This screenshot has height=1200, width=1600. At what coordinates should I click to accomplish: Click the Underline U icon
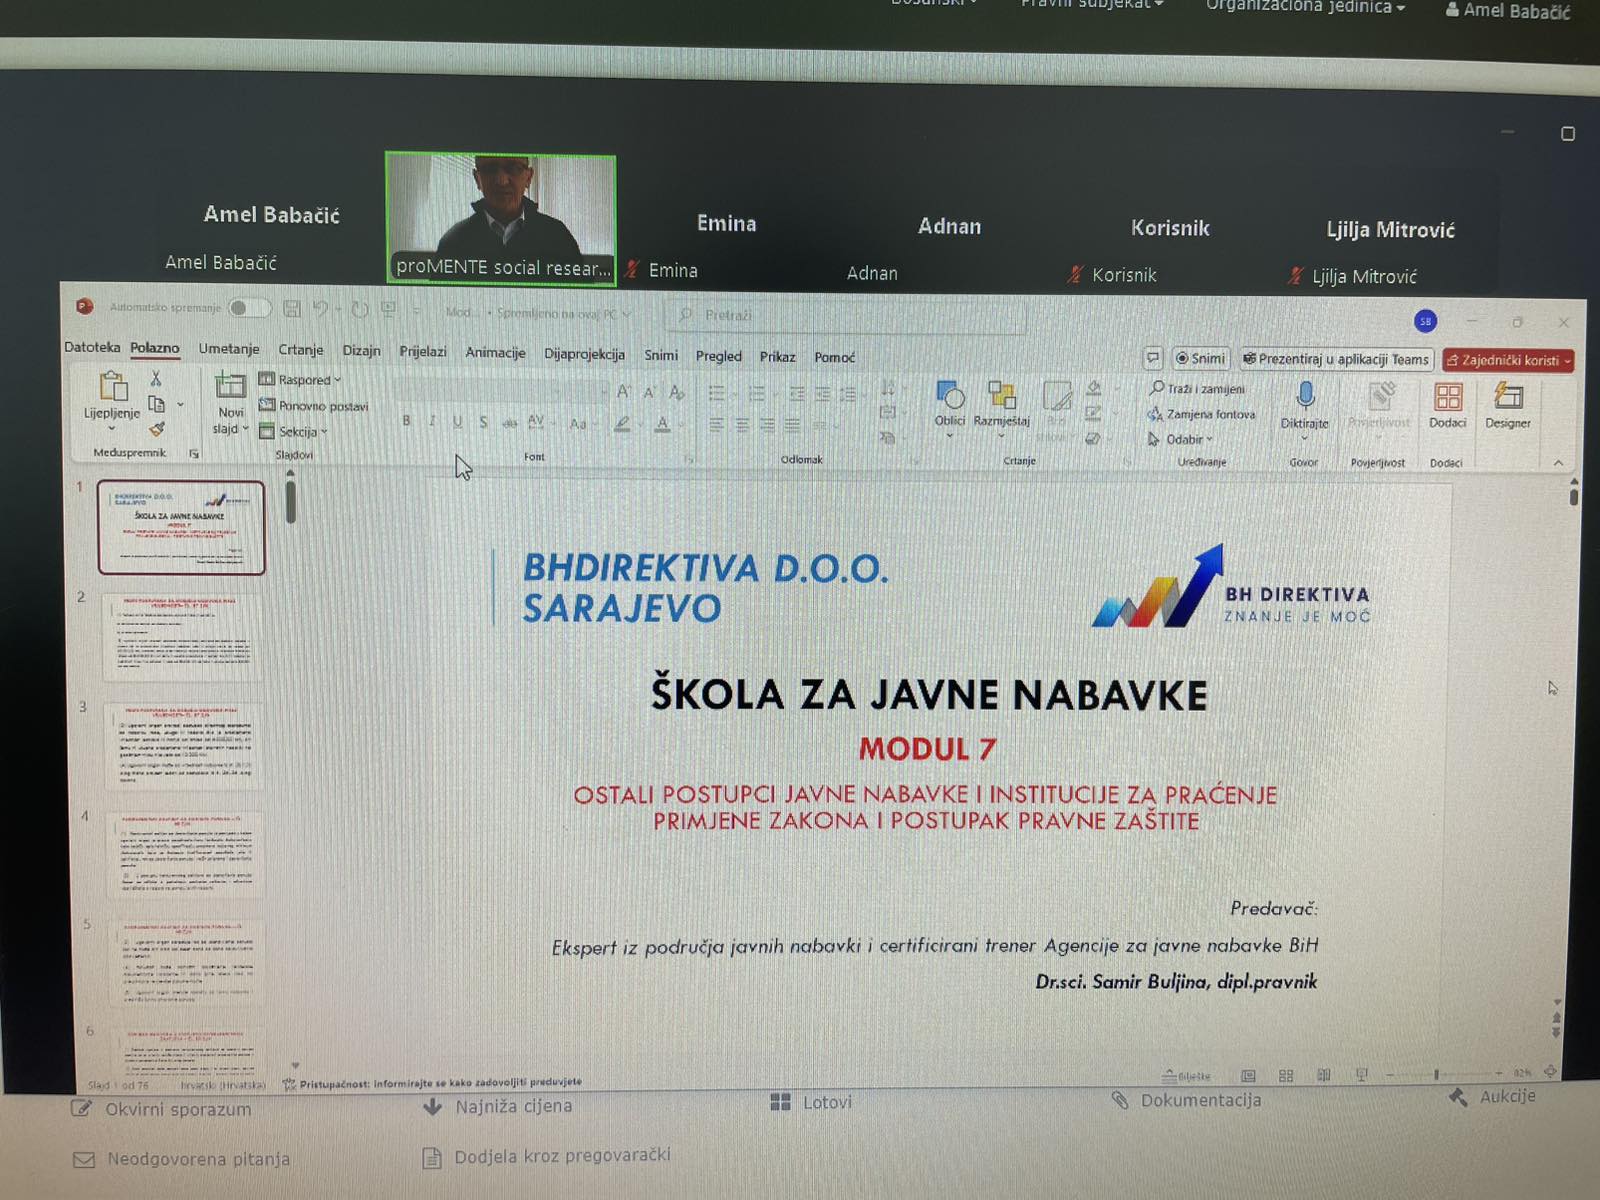tap(457, 422)
